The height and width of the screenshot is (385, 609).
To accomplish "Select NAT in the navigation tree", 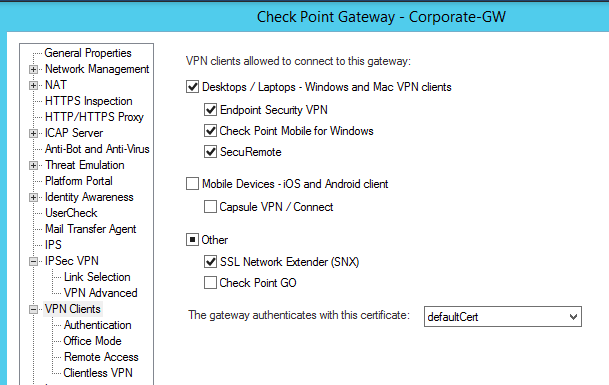I will [x=56, y=85].
